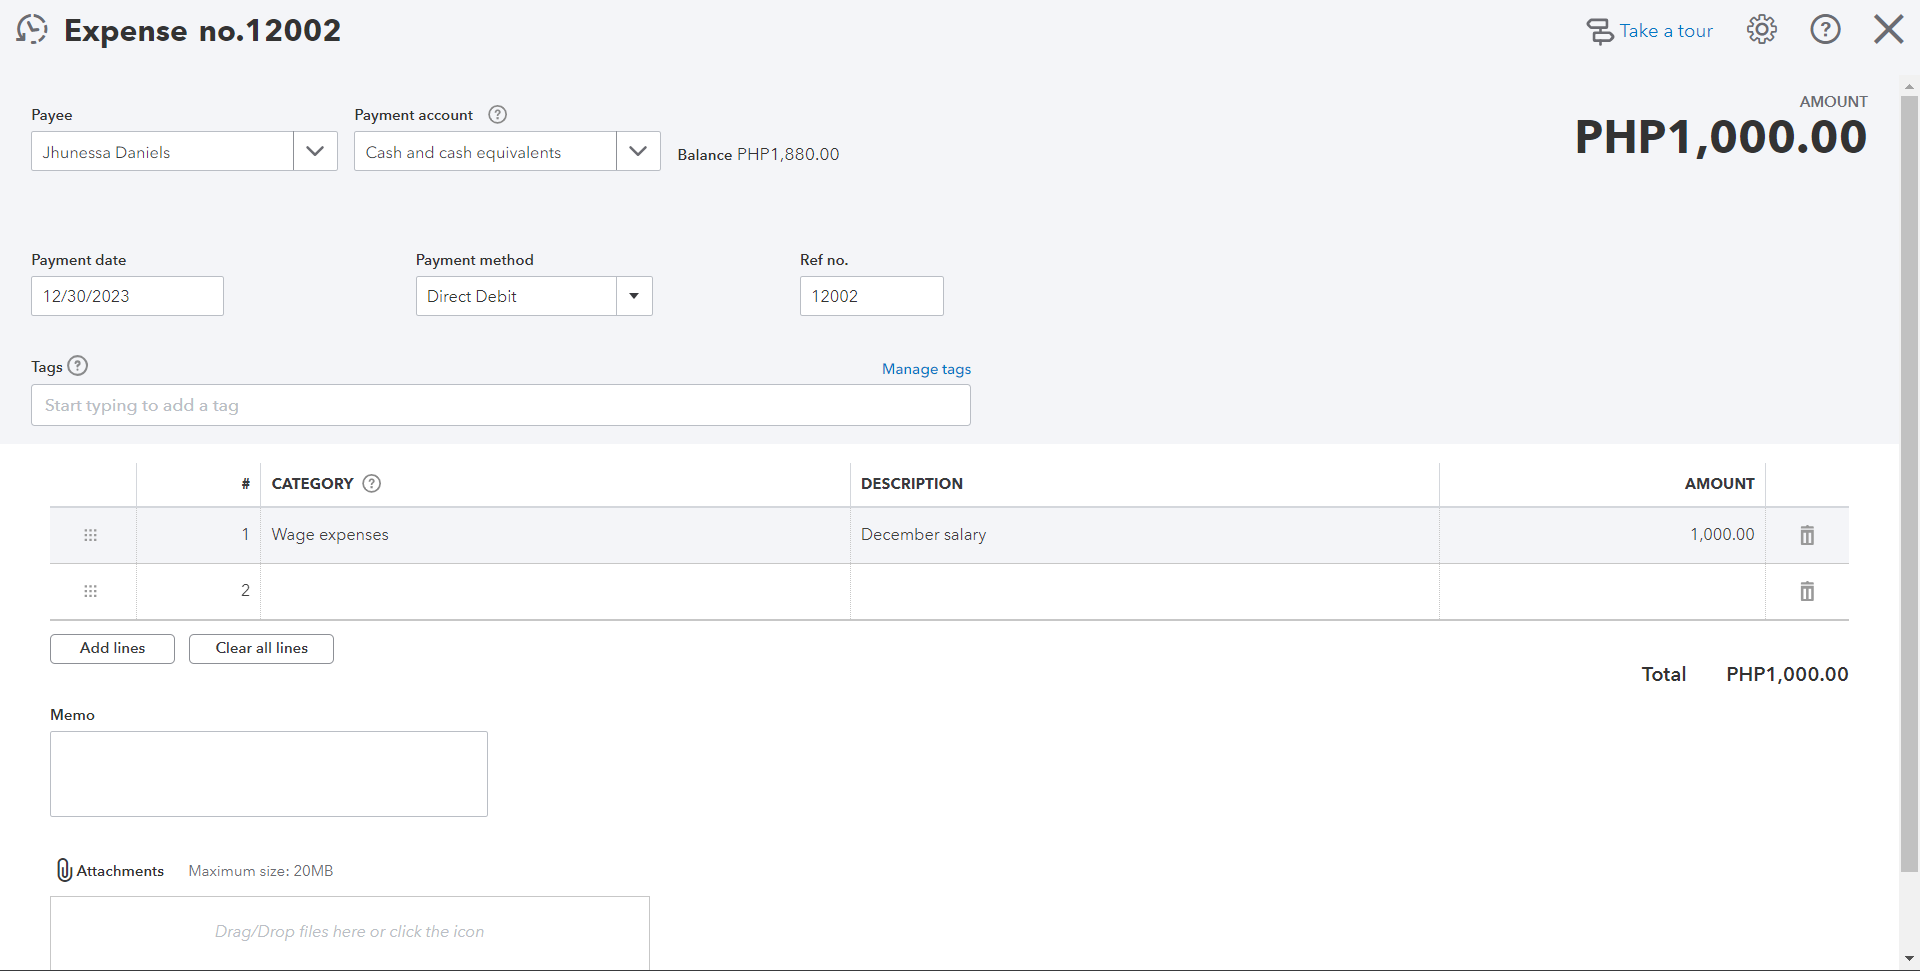Click the tags input field
Screen dimensions: 1920x971
tap(500, 405)
